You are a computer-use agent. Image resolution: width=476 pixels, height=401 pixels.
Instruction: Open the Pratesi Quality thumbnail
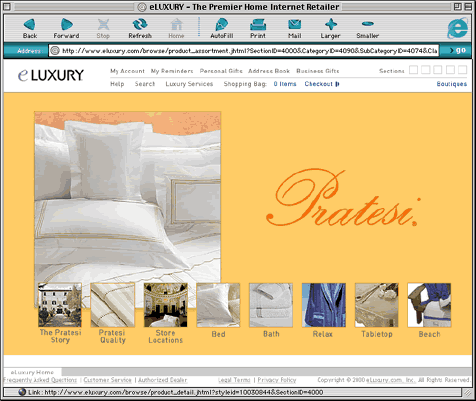click(x=113, y=305)
